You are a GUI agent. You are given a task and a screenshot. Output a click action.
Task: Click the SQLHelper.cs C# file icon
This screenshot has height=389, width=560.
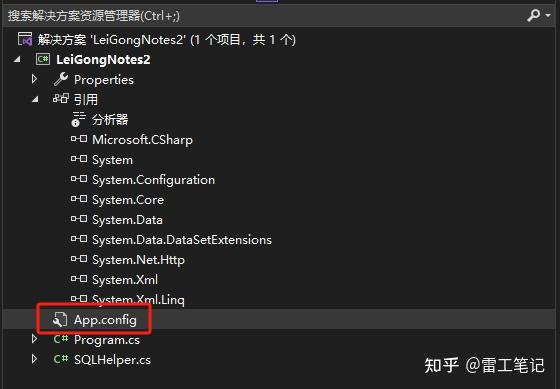coord(61,359)
